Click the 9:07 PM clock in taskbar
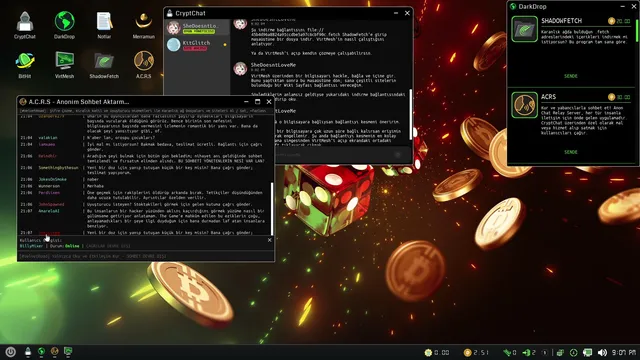The width and height of the screenshot is (640, 360). point(624,352)
